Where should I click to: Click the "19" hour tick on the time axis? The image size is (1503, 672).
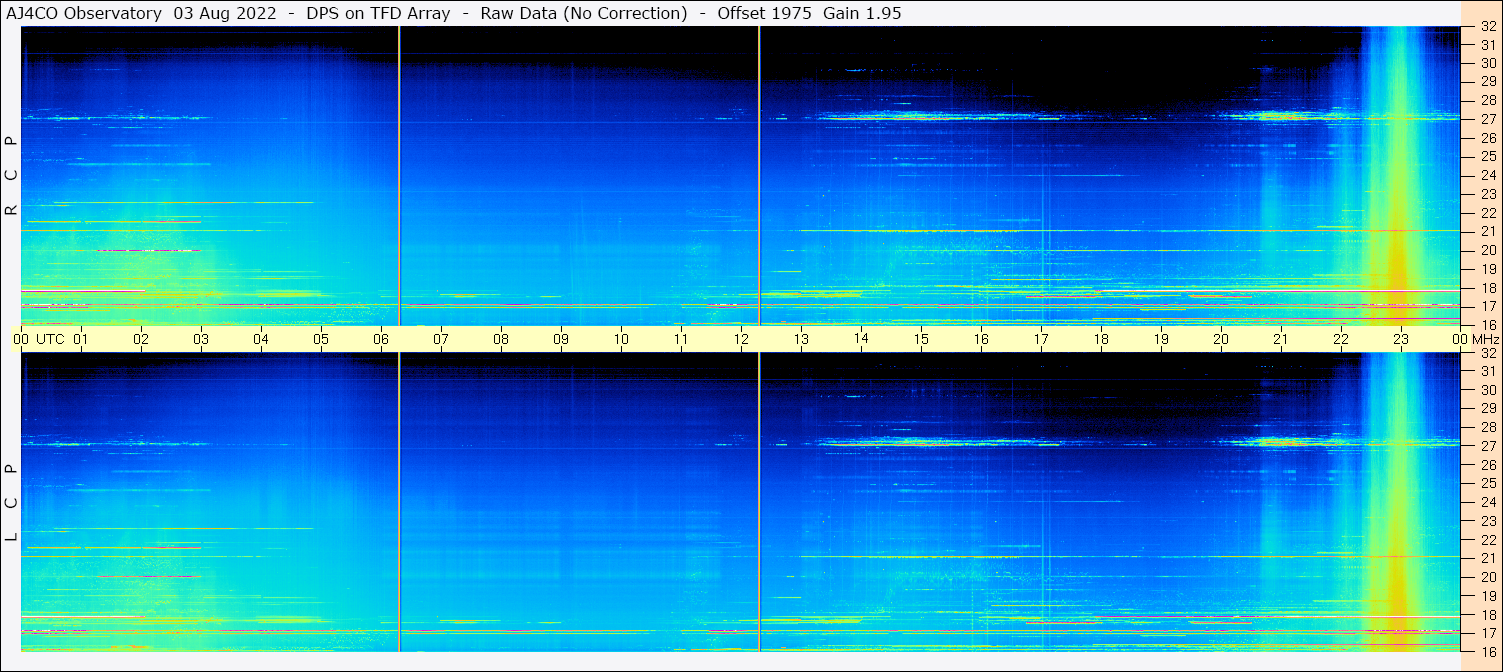click(x=1161, y=339)
